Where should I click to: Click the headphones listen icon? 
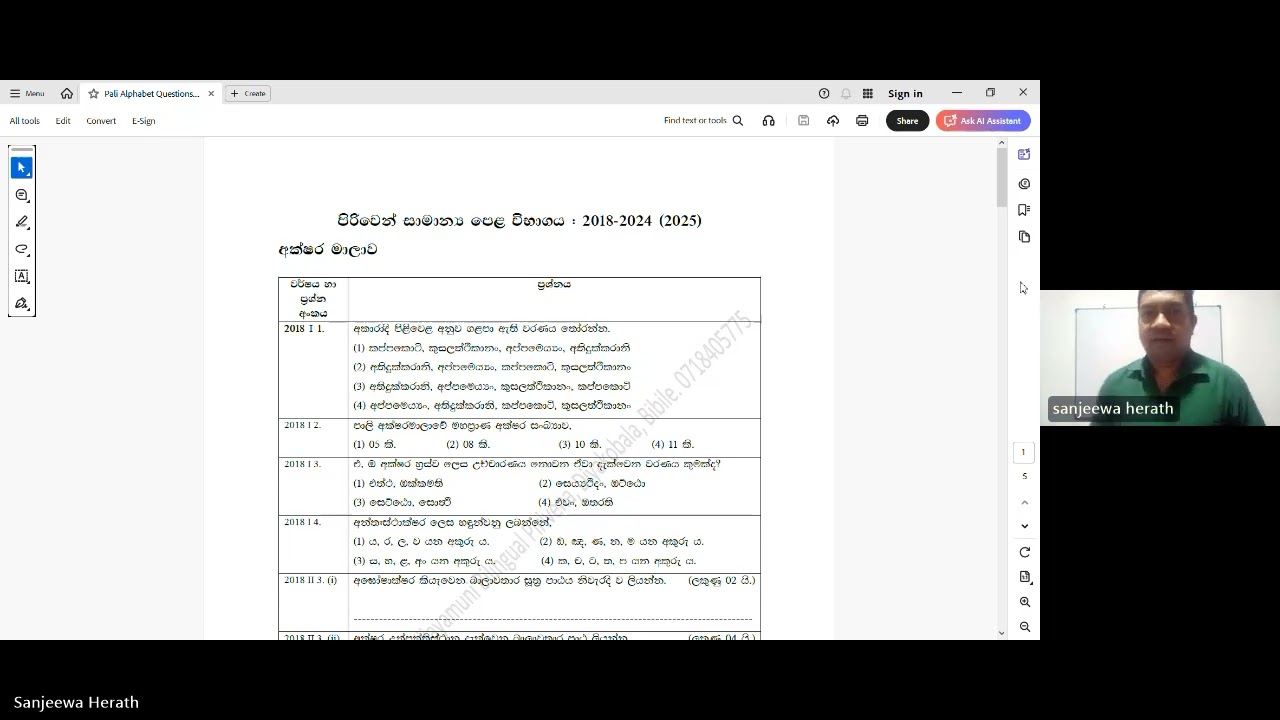coord(768,121)
